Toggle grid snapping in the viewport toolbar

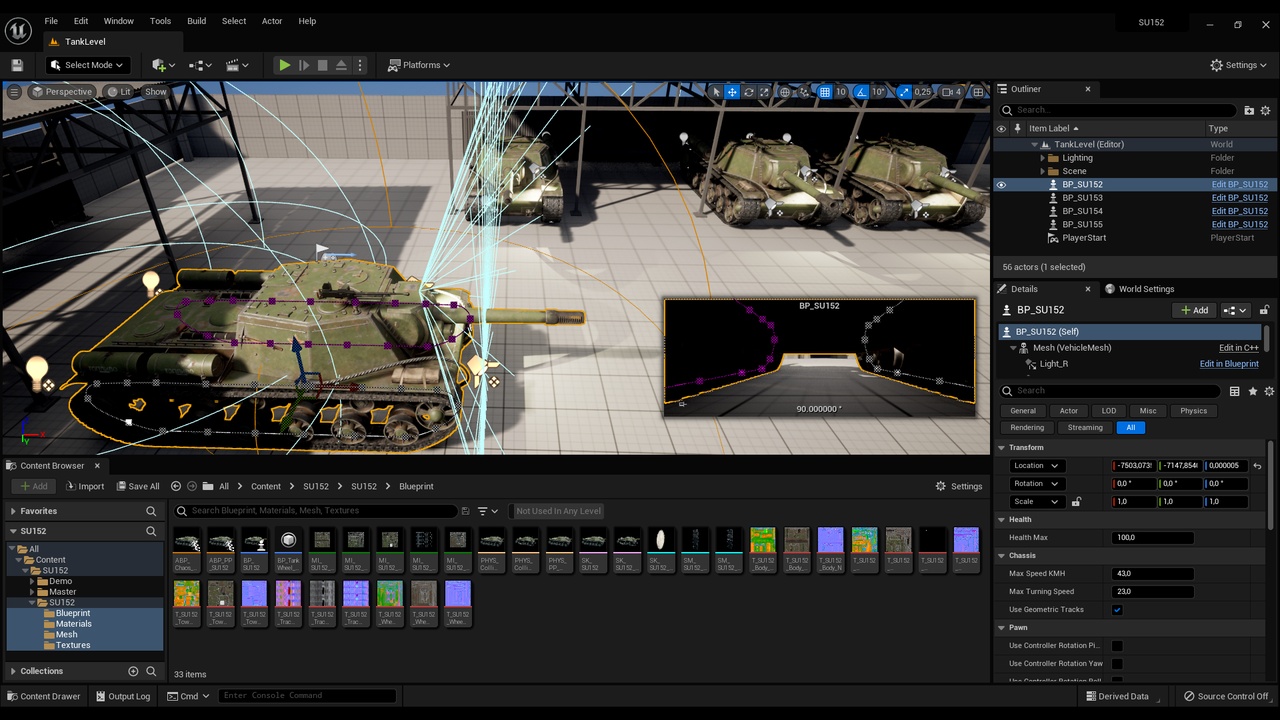[x=825, y=92]
